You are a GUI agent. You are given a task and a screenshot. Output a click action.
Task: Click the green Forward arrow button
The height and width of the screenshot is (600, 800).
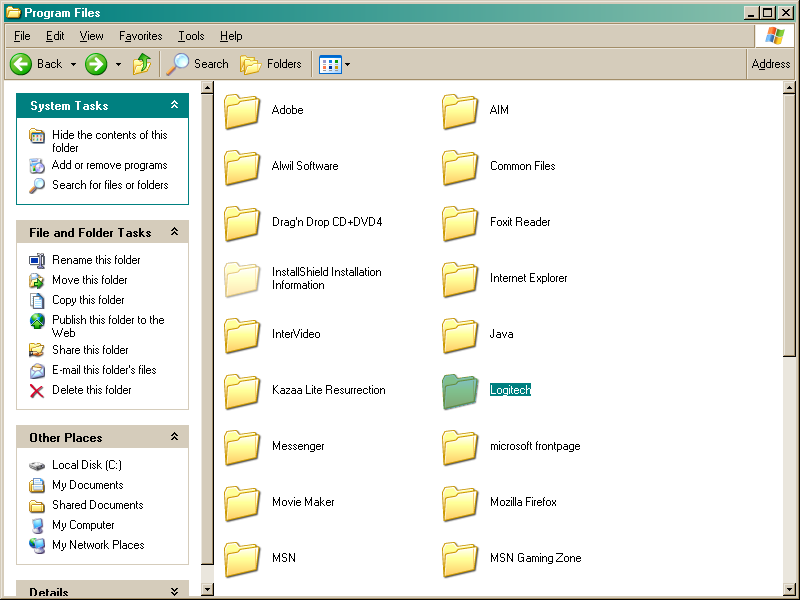click(96, 64)
